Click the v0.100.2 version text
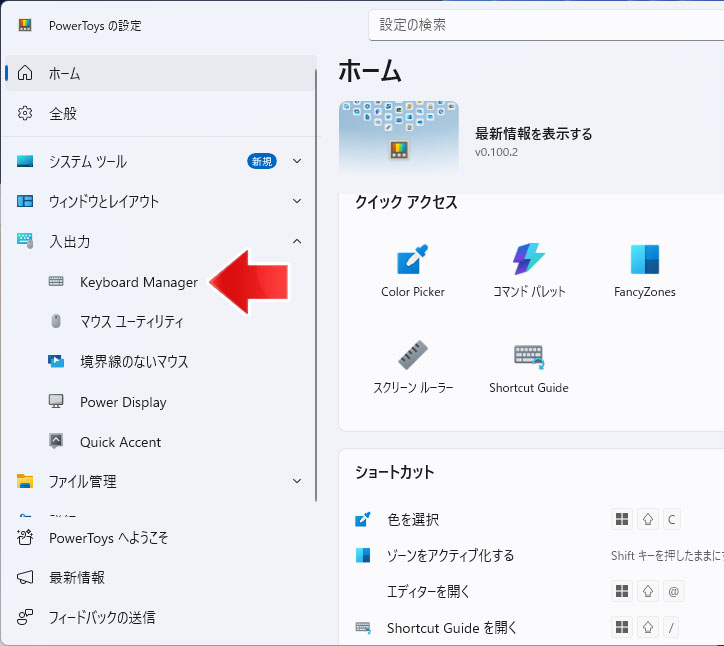 click(496, 152)
